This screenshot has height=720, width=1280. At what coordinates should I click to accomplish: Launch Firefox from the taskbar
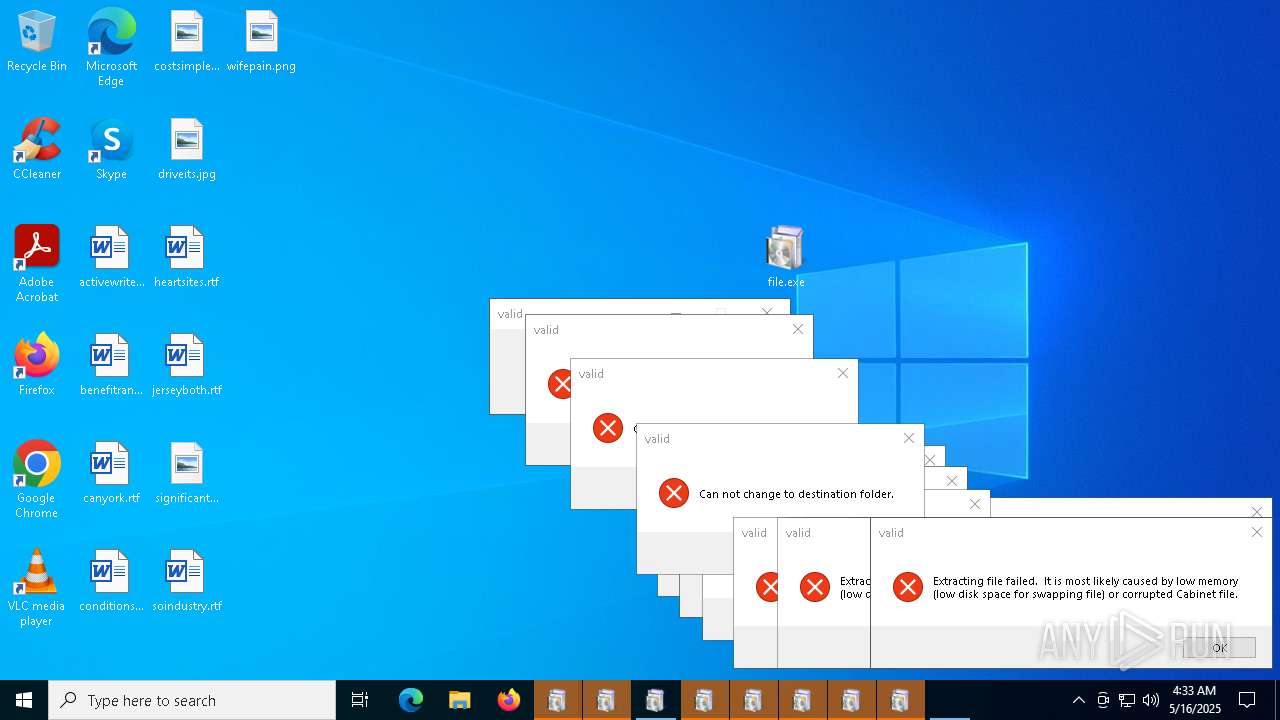point(508,700)
